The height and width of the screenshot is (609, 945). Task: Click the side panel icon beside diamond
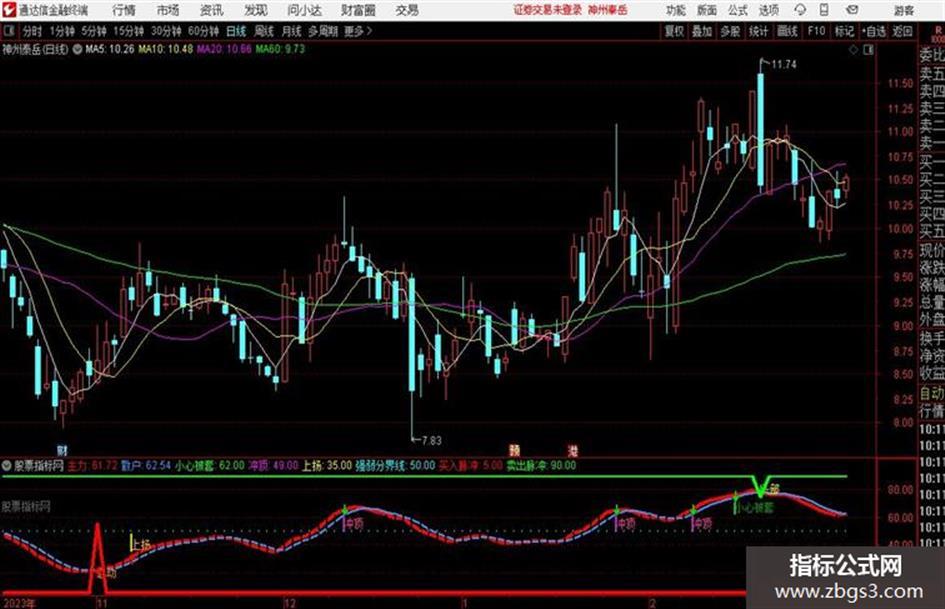click(x=868, y=50)
